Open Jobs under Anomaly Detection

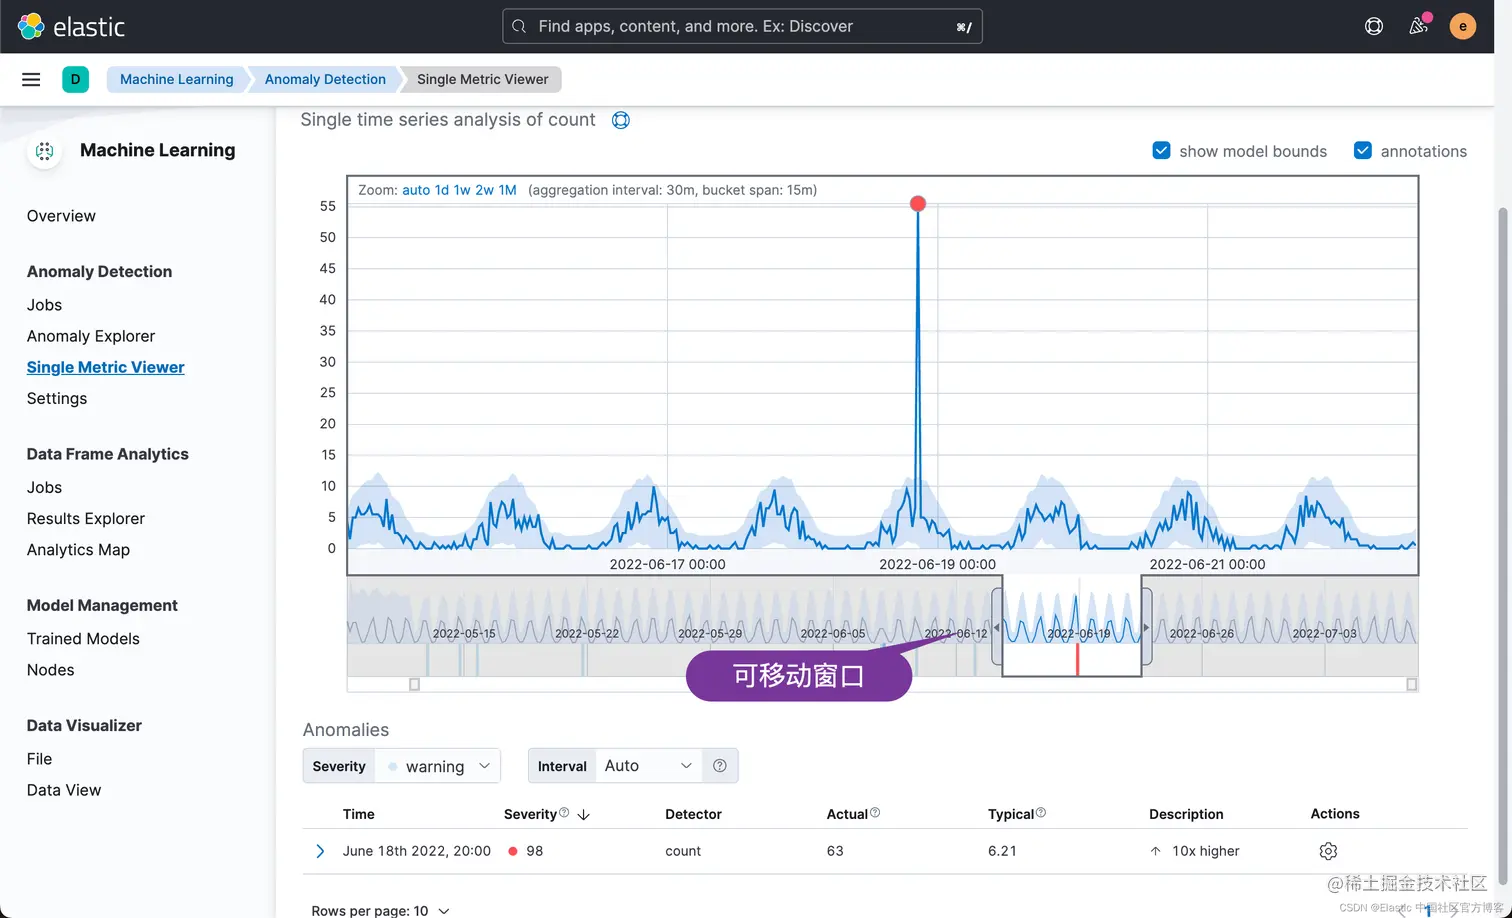tap(44, 305)
